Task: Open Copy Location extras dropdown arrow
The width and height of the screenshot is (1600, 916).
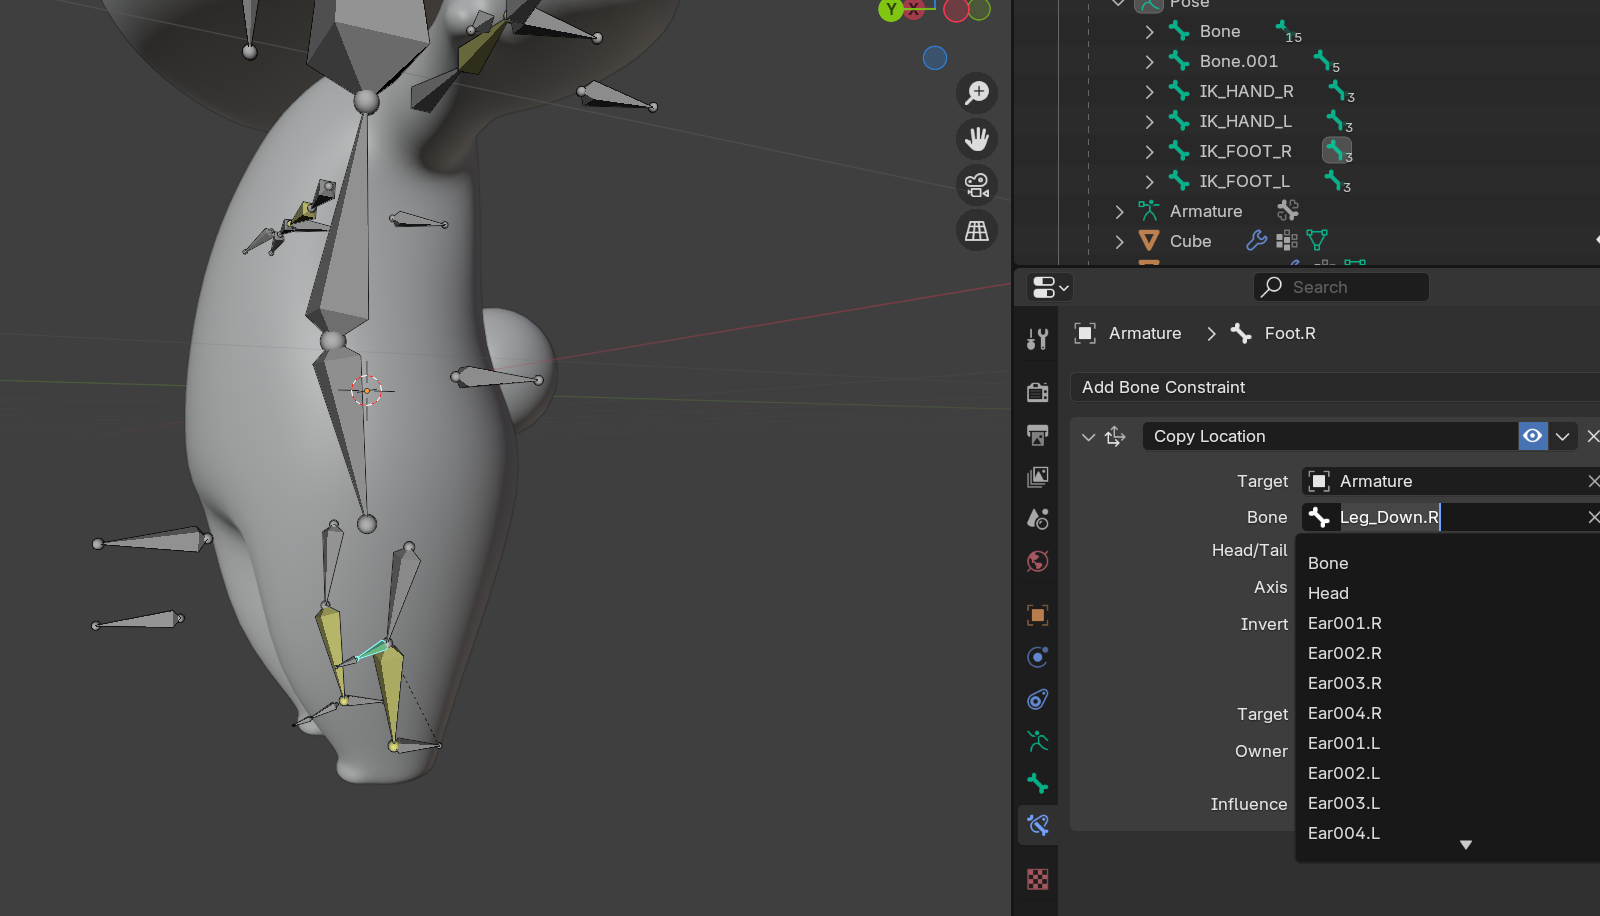Action: coord(1562,436)
